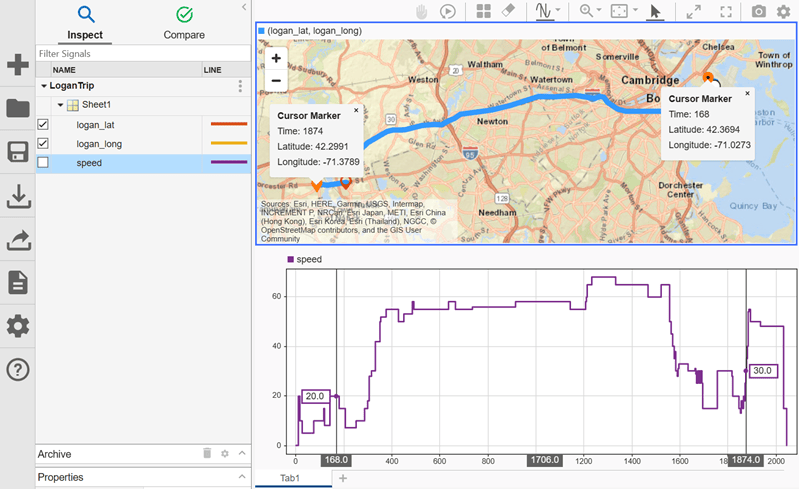Viewport: 799px width, 490px height.
Task: Open help question mark icon
Action: (x=18, y=369)
